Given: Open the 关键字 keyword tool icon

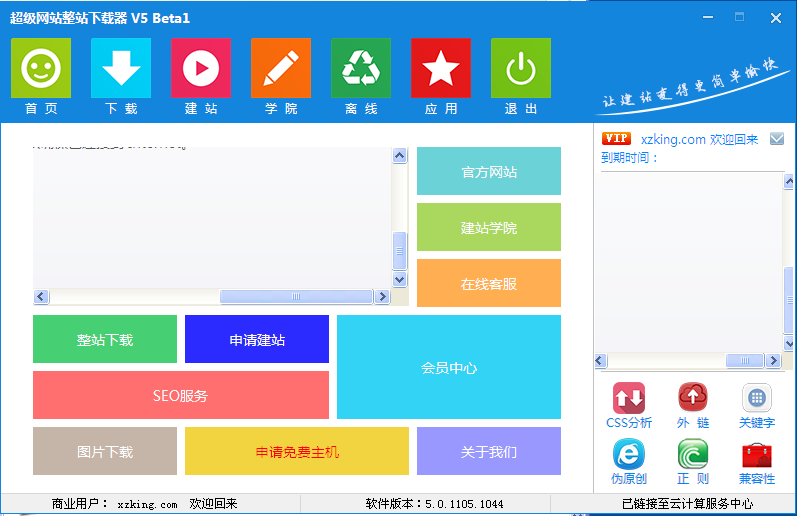Looking at the screenshot, I should pos(756,398).
